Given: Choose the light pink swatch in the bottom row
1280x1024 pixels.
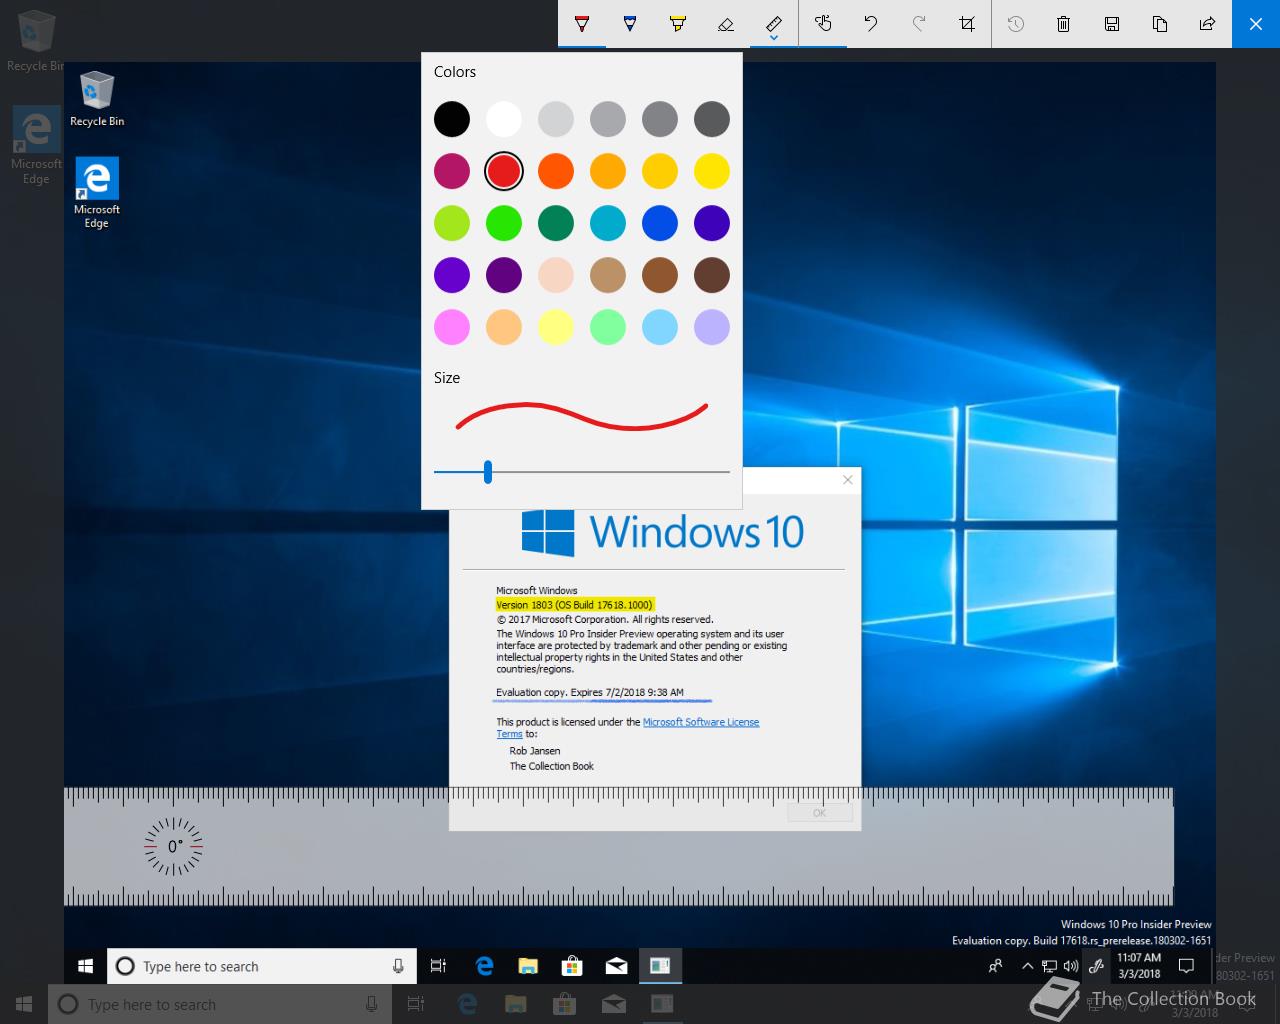Looking at the screenshot, I should 452,327.
